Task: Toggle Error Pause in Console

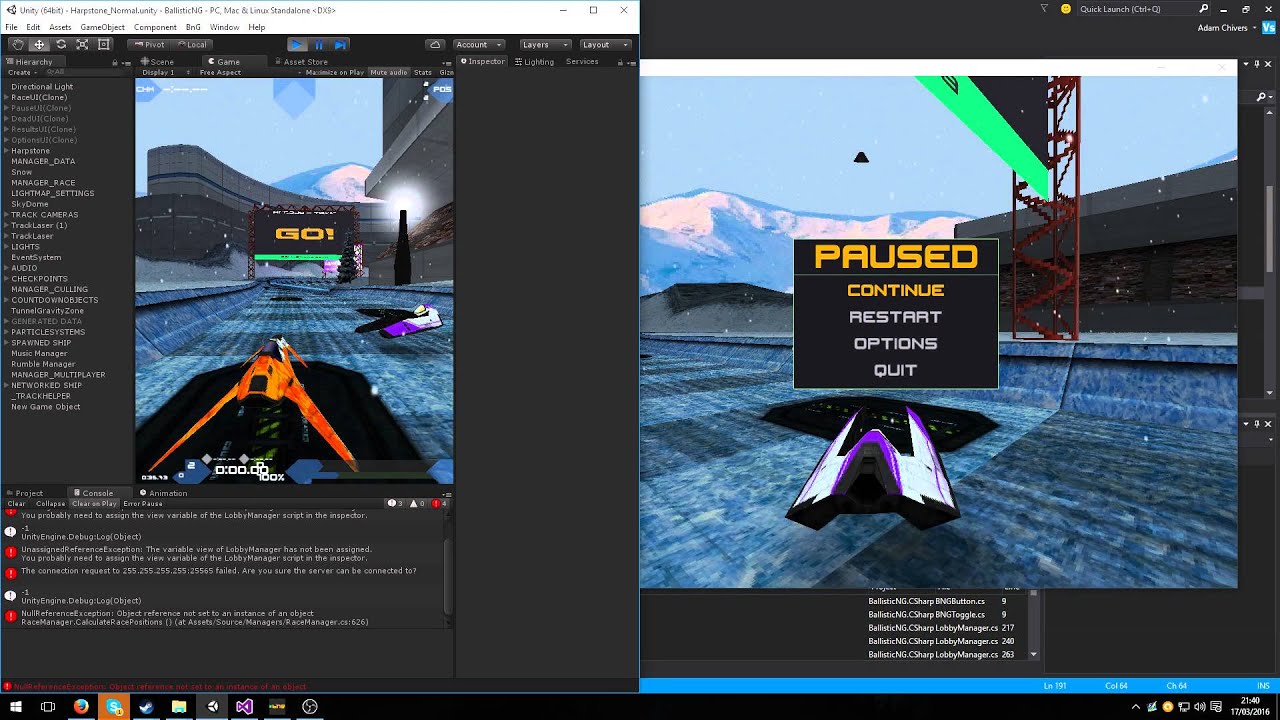Action: tap(143, 503)
